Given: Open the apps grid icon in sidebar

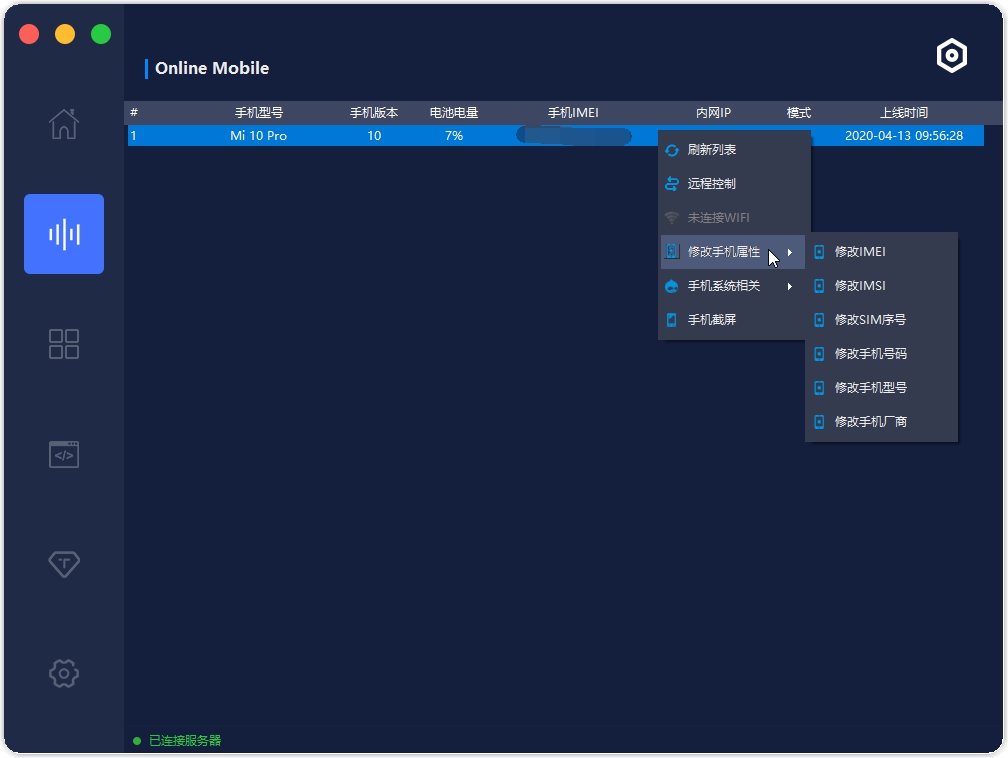Looking at the screenshot, I should (63, 343).
